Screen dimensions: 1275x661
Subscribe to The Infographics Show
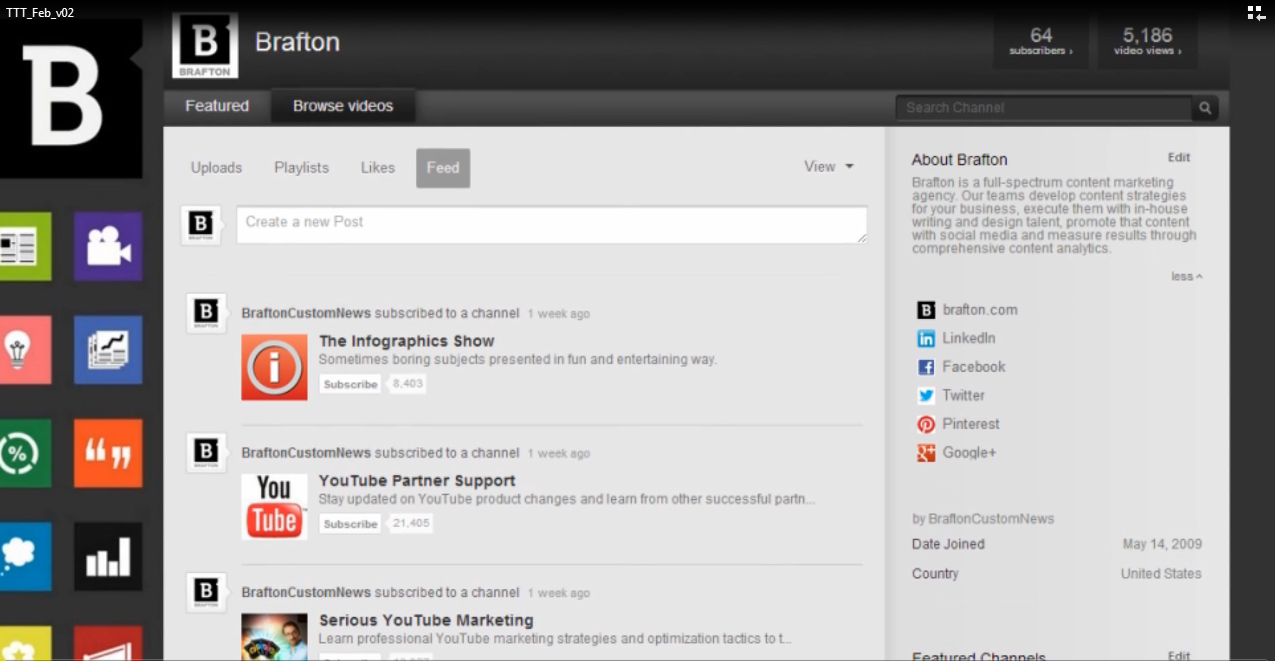350,384
